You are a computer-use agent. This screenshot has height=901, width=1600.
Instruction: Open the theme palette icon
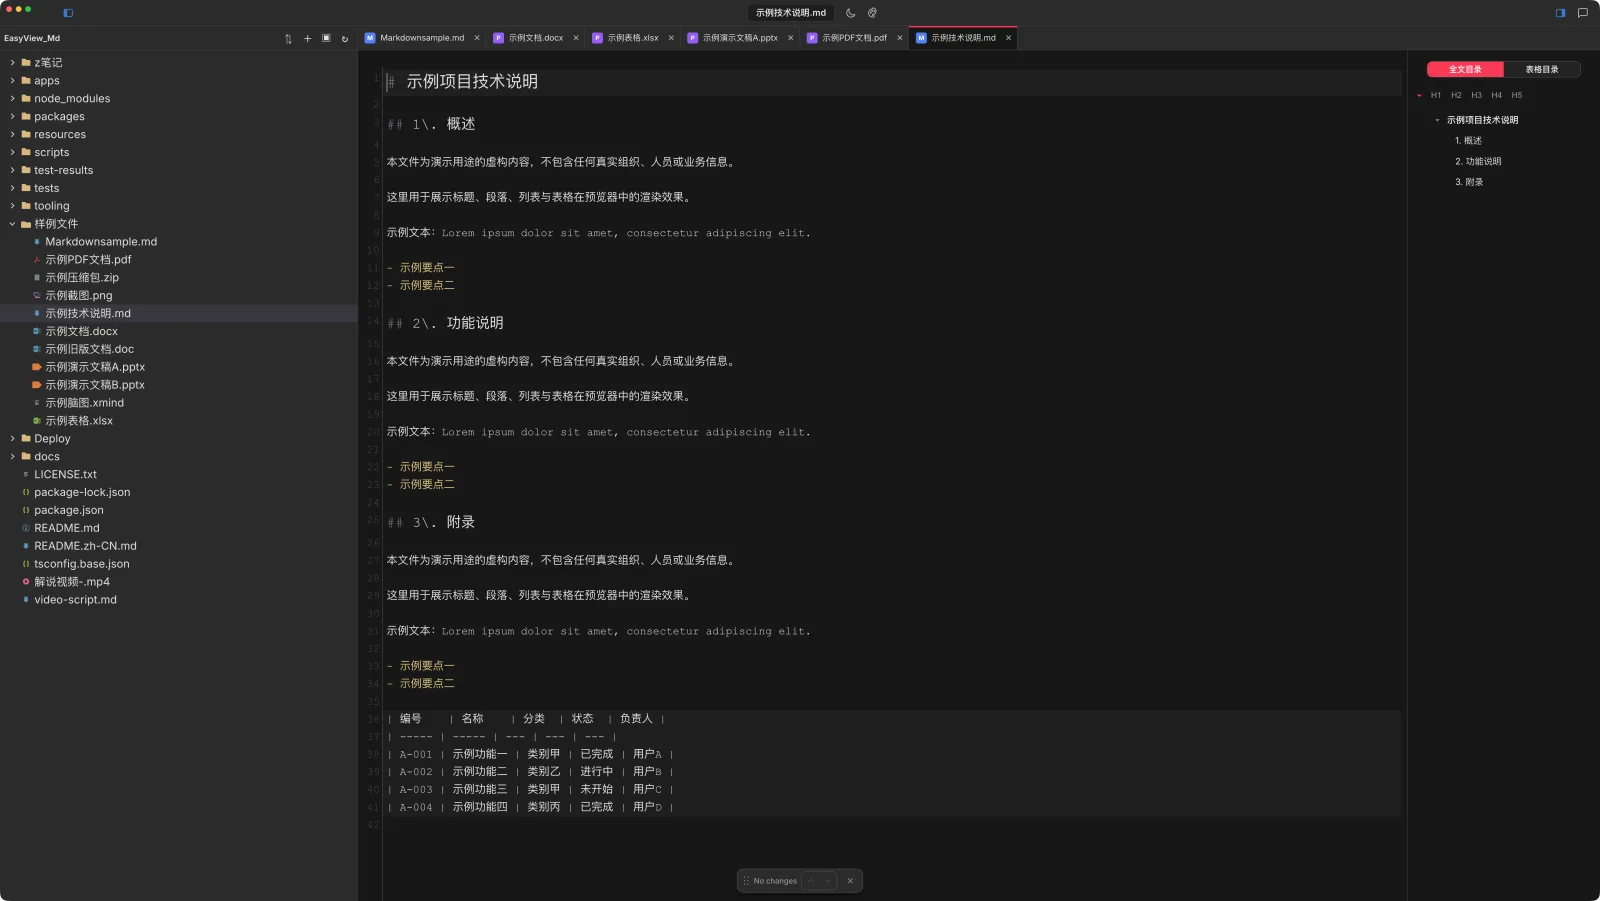[x=872, y=13]
